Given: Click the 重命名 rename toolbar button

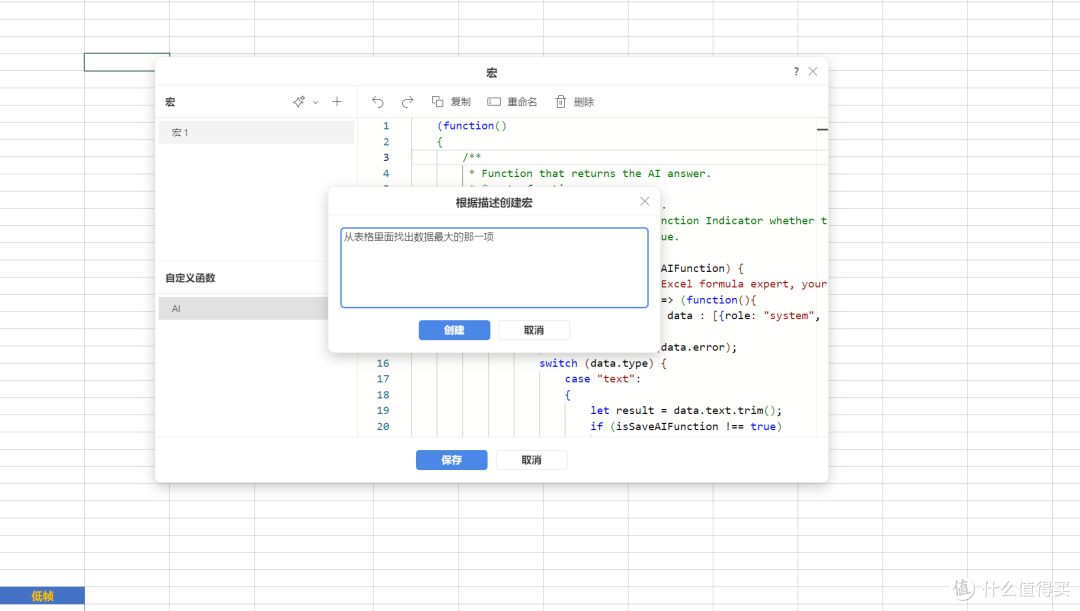Looking at the screenshot, I should (x=512, y=102).
